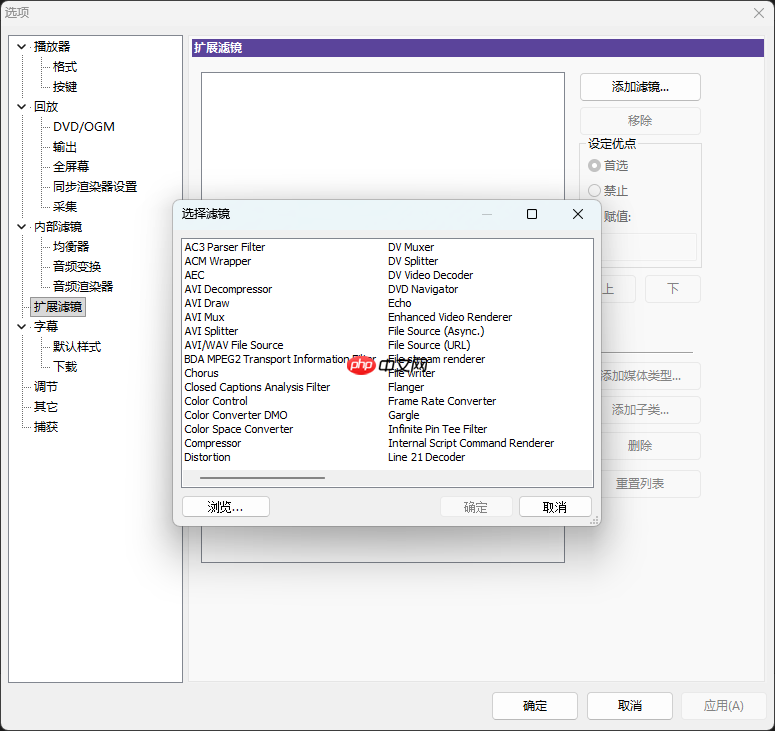This screenshot has width=775, height=731.
Task: Select 字幕 tree label
Action: 45,326
